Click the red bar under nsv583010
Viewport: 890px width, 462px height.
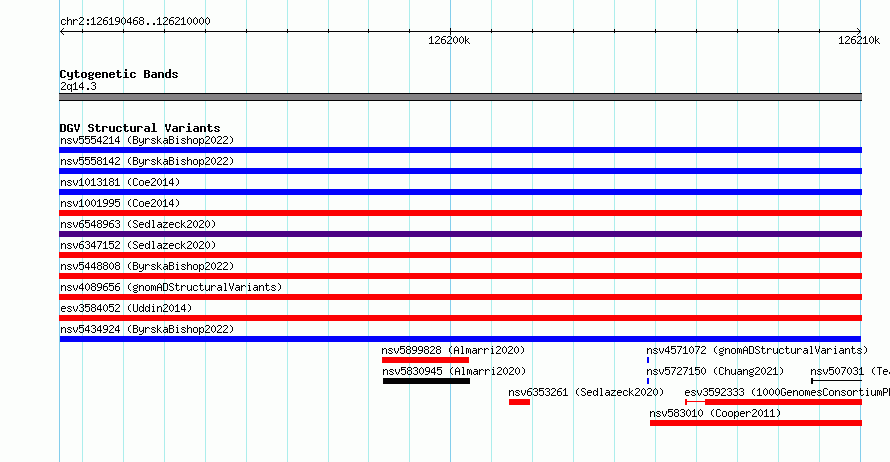click(755, 423)
